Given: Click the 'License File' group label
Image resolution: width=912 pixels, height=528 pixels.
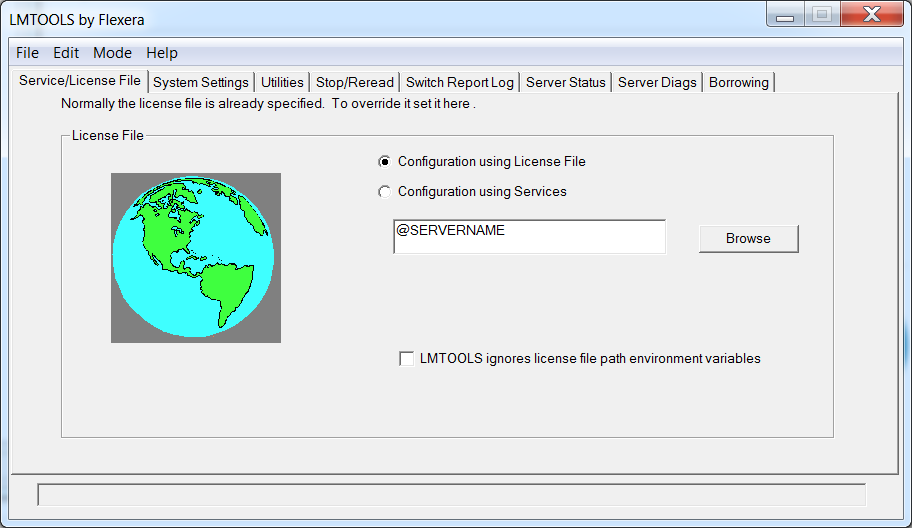Looking at the screenshot, I should click(108, 135).
